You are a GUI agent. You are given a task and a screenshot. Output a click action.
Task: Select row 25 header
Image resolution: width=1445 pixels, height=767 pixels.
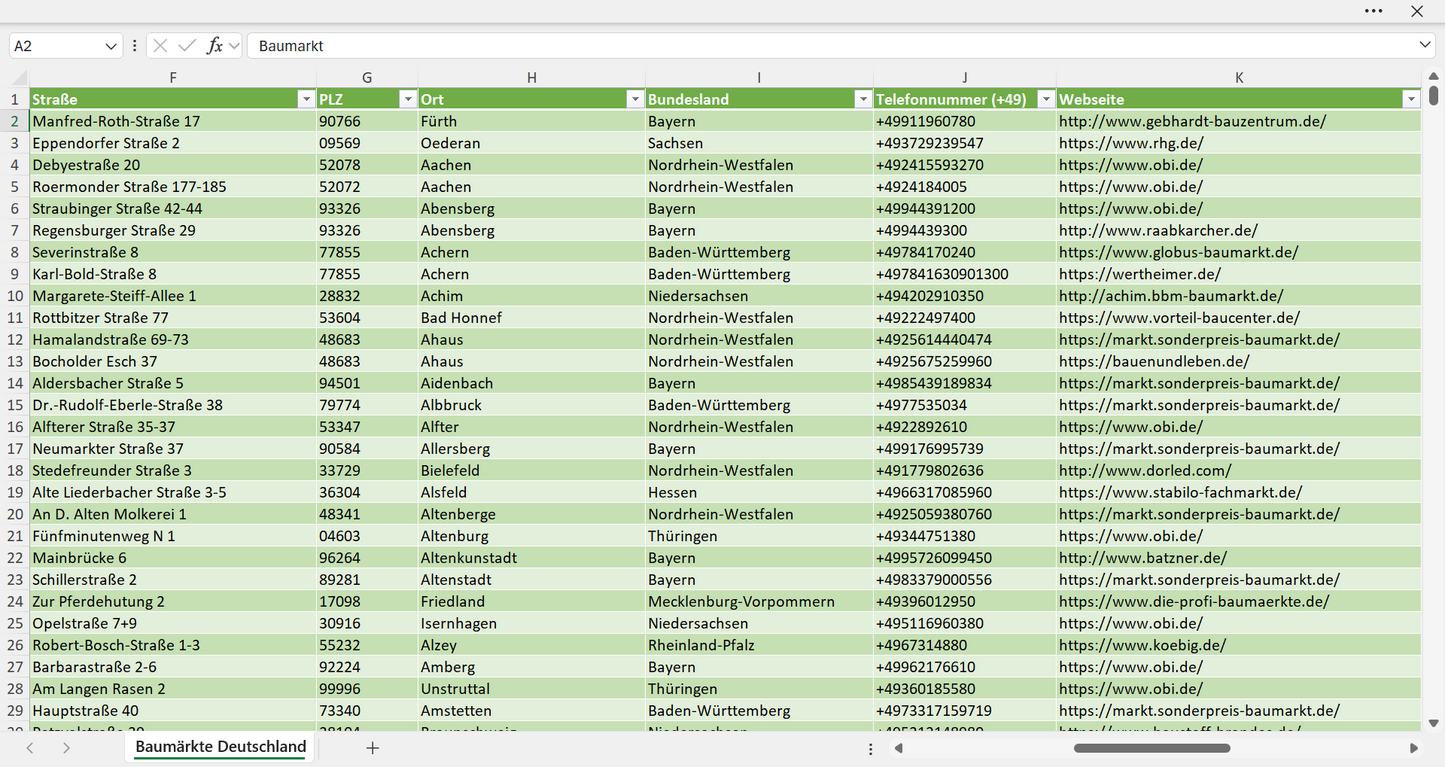tap(15, 623)
